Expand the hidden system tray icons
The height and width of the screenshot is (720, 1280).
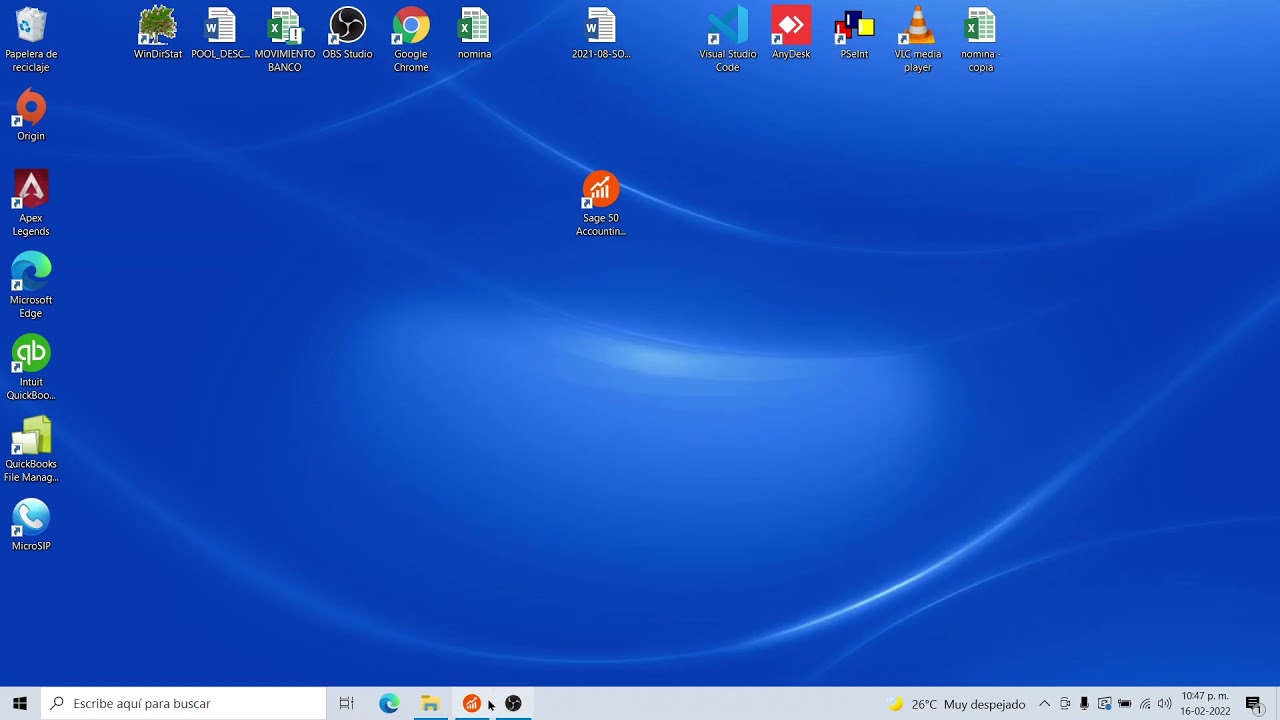[x=1044, y=704]
